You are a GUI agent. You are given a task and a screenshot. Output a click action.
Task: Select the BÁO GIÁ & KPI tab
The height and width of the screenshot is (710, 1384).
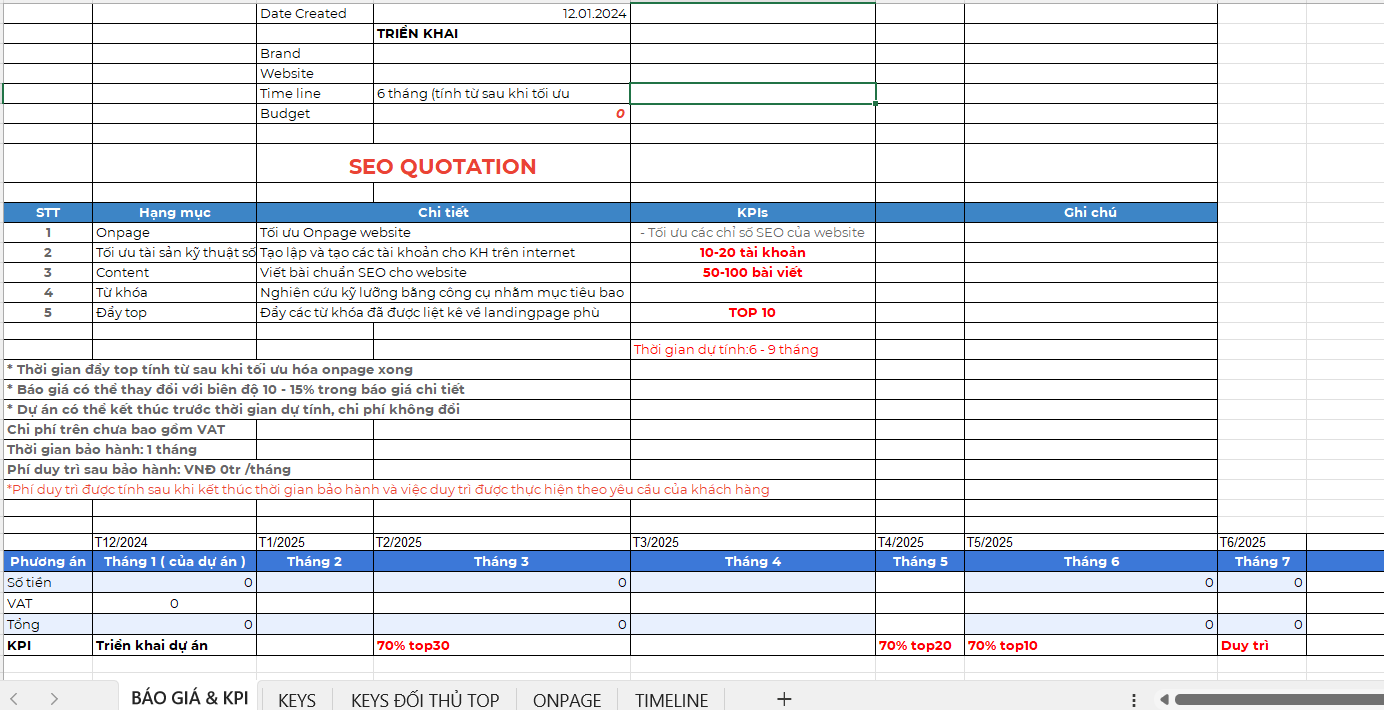pyautogui.click(x=189, y=698)
